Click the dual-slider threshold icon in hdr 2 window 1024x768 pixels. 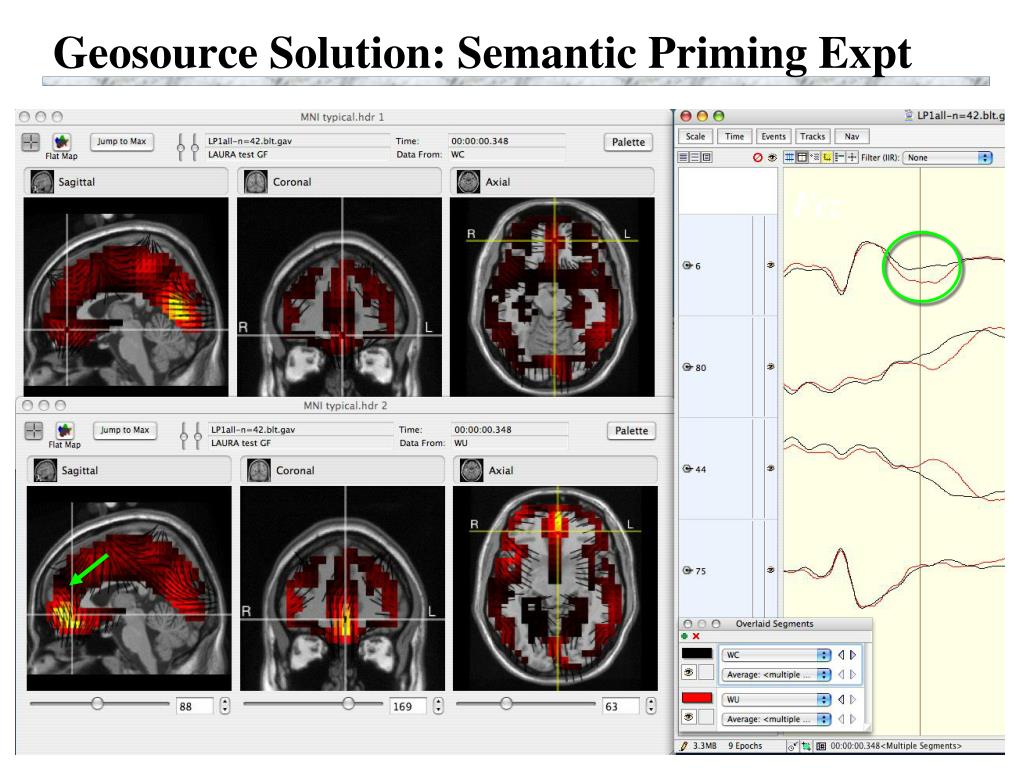click(x=191, y=436)
